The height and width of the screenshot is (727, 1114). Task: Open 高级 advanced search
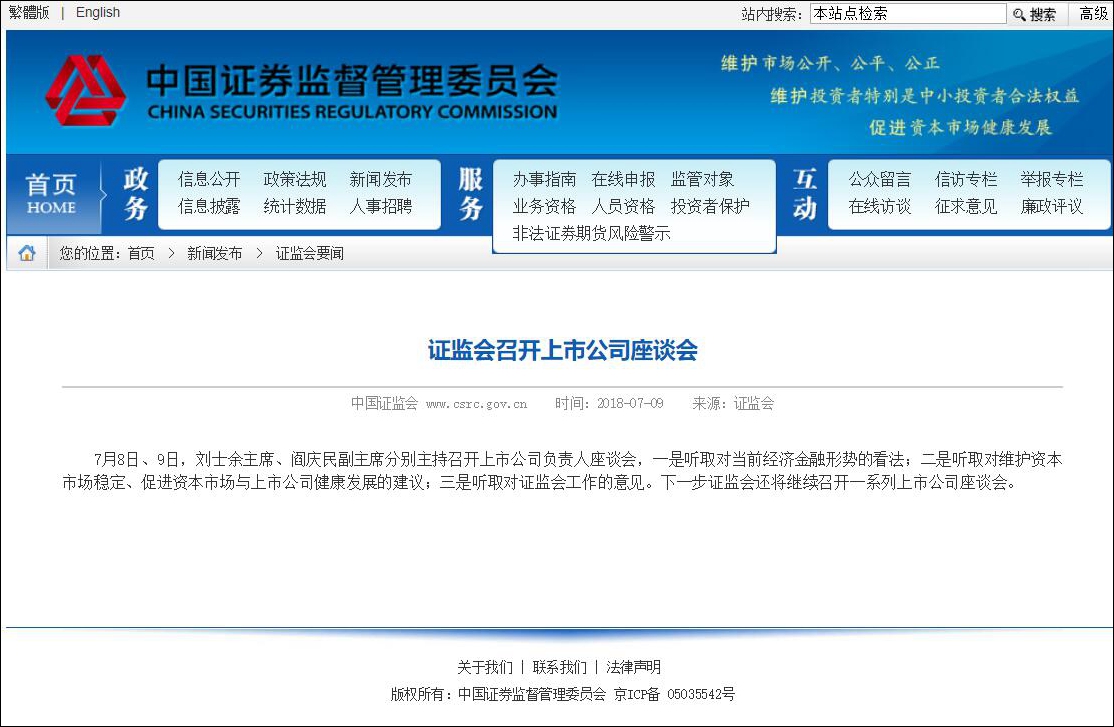click(x=1093, y=14)
